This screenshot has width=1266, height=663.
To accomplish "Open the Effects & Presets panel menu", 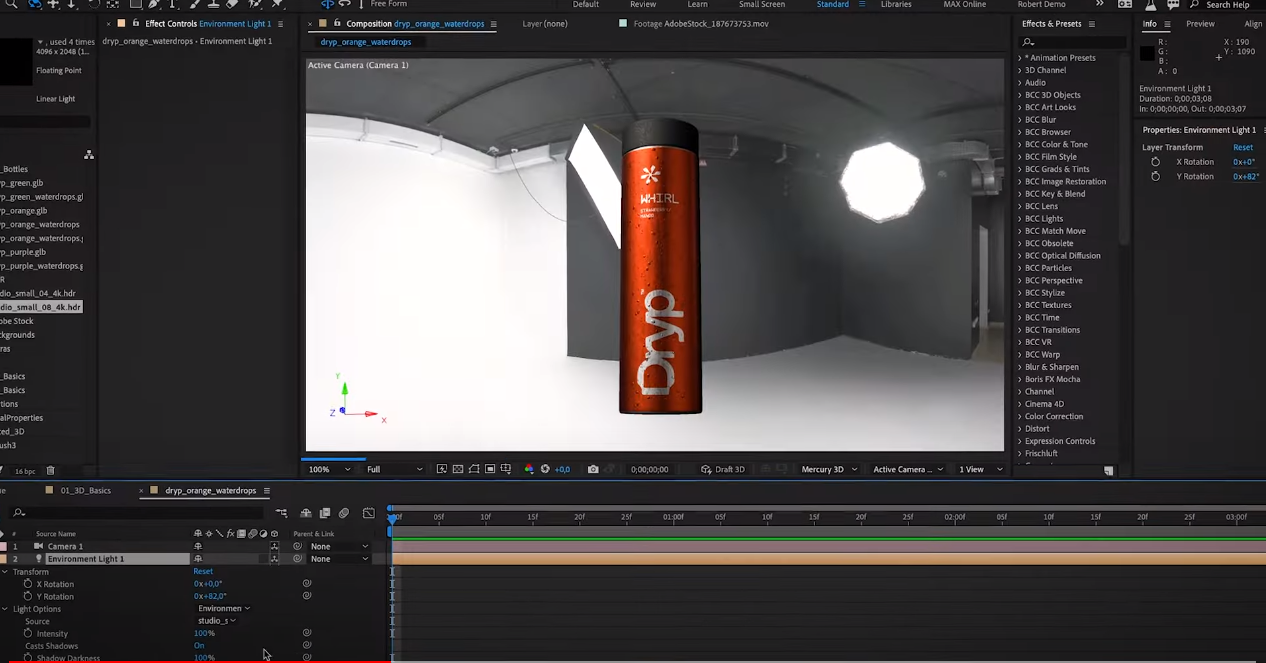I will click(1091, 24).
